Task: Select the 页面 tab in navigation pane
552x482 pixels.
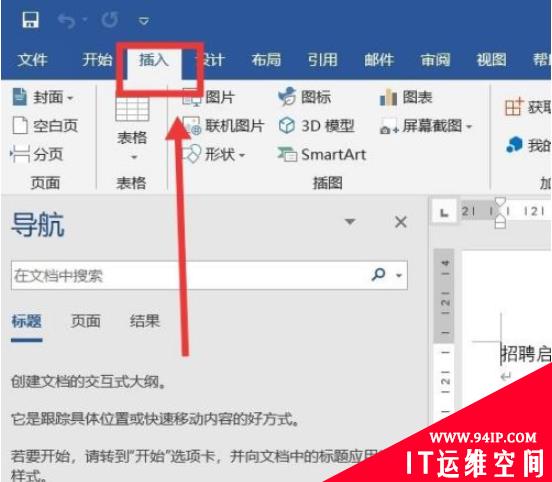Action: [x=86, y=321]
